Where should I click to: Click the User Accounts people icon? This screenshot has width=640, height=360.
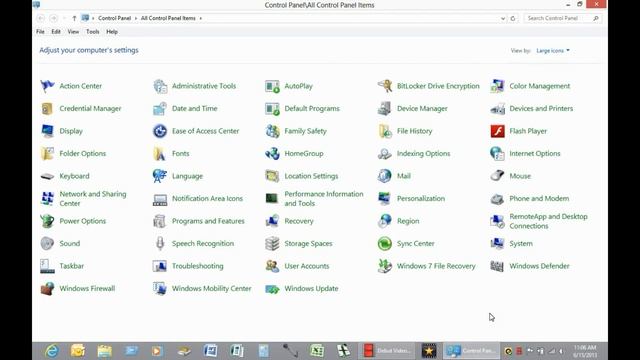272,266
